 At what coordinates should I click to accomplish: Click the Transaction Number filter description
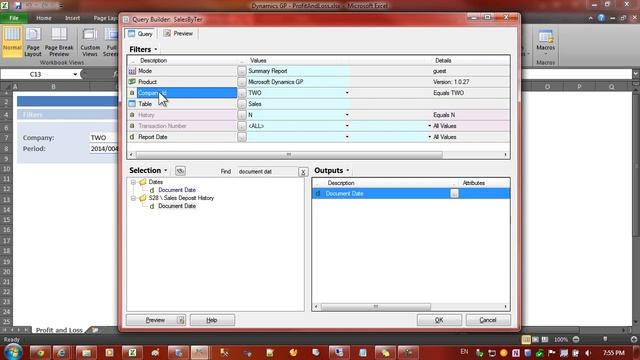[x=162, y=126]
